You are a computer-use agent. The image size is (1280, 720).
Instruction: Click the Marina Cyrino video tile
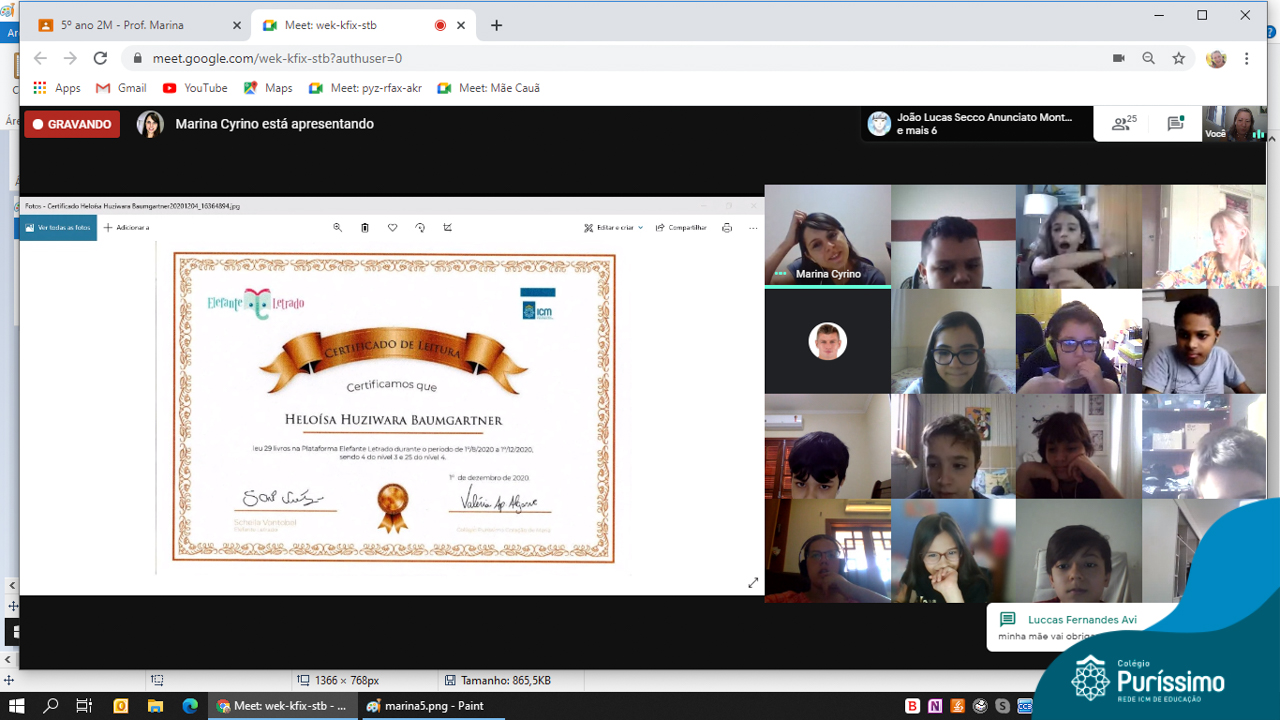[827, 236]
